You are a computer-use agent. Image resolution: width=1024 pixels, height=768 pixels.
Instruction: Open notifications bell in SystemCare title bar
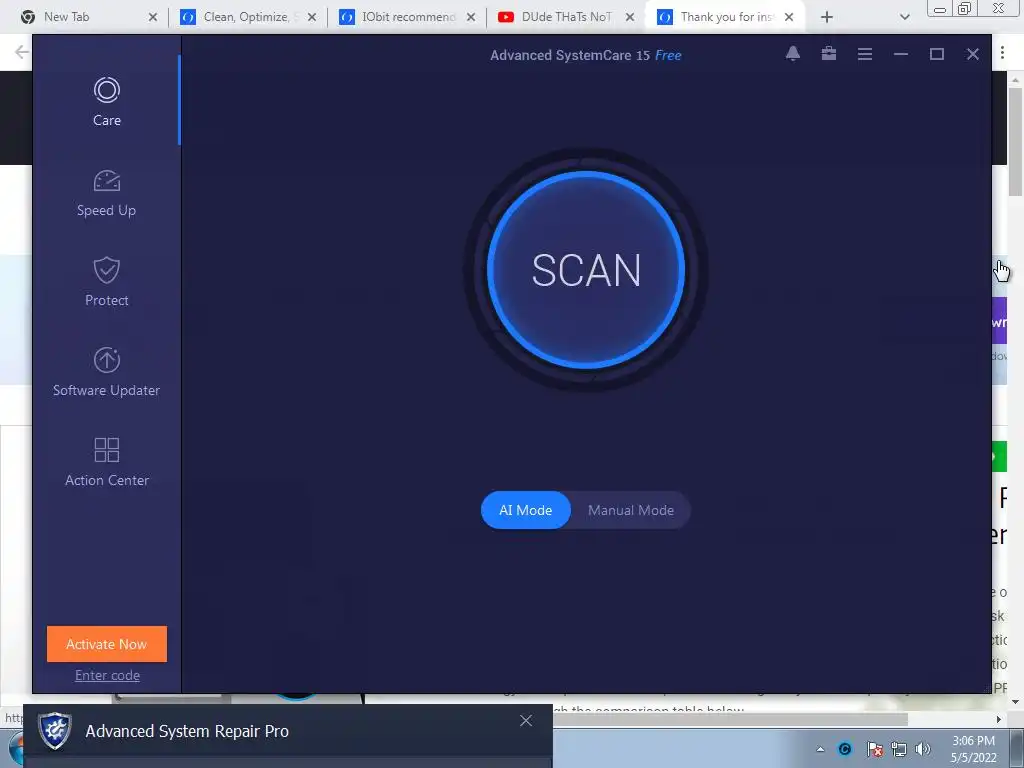tap(793, 54)
